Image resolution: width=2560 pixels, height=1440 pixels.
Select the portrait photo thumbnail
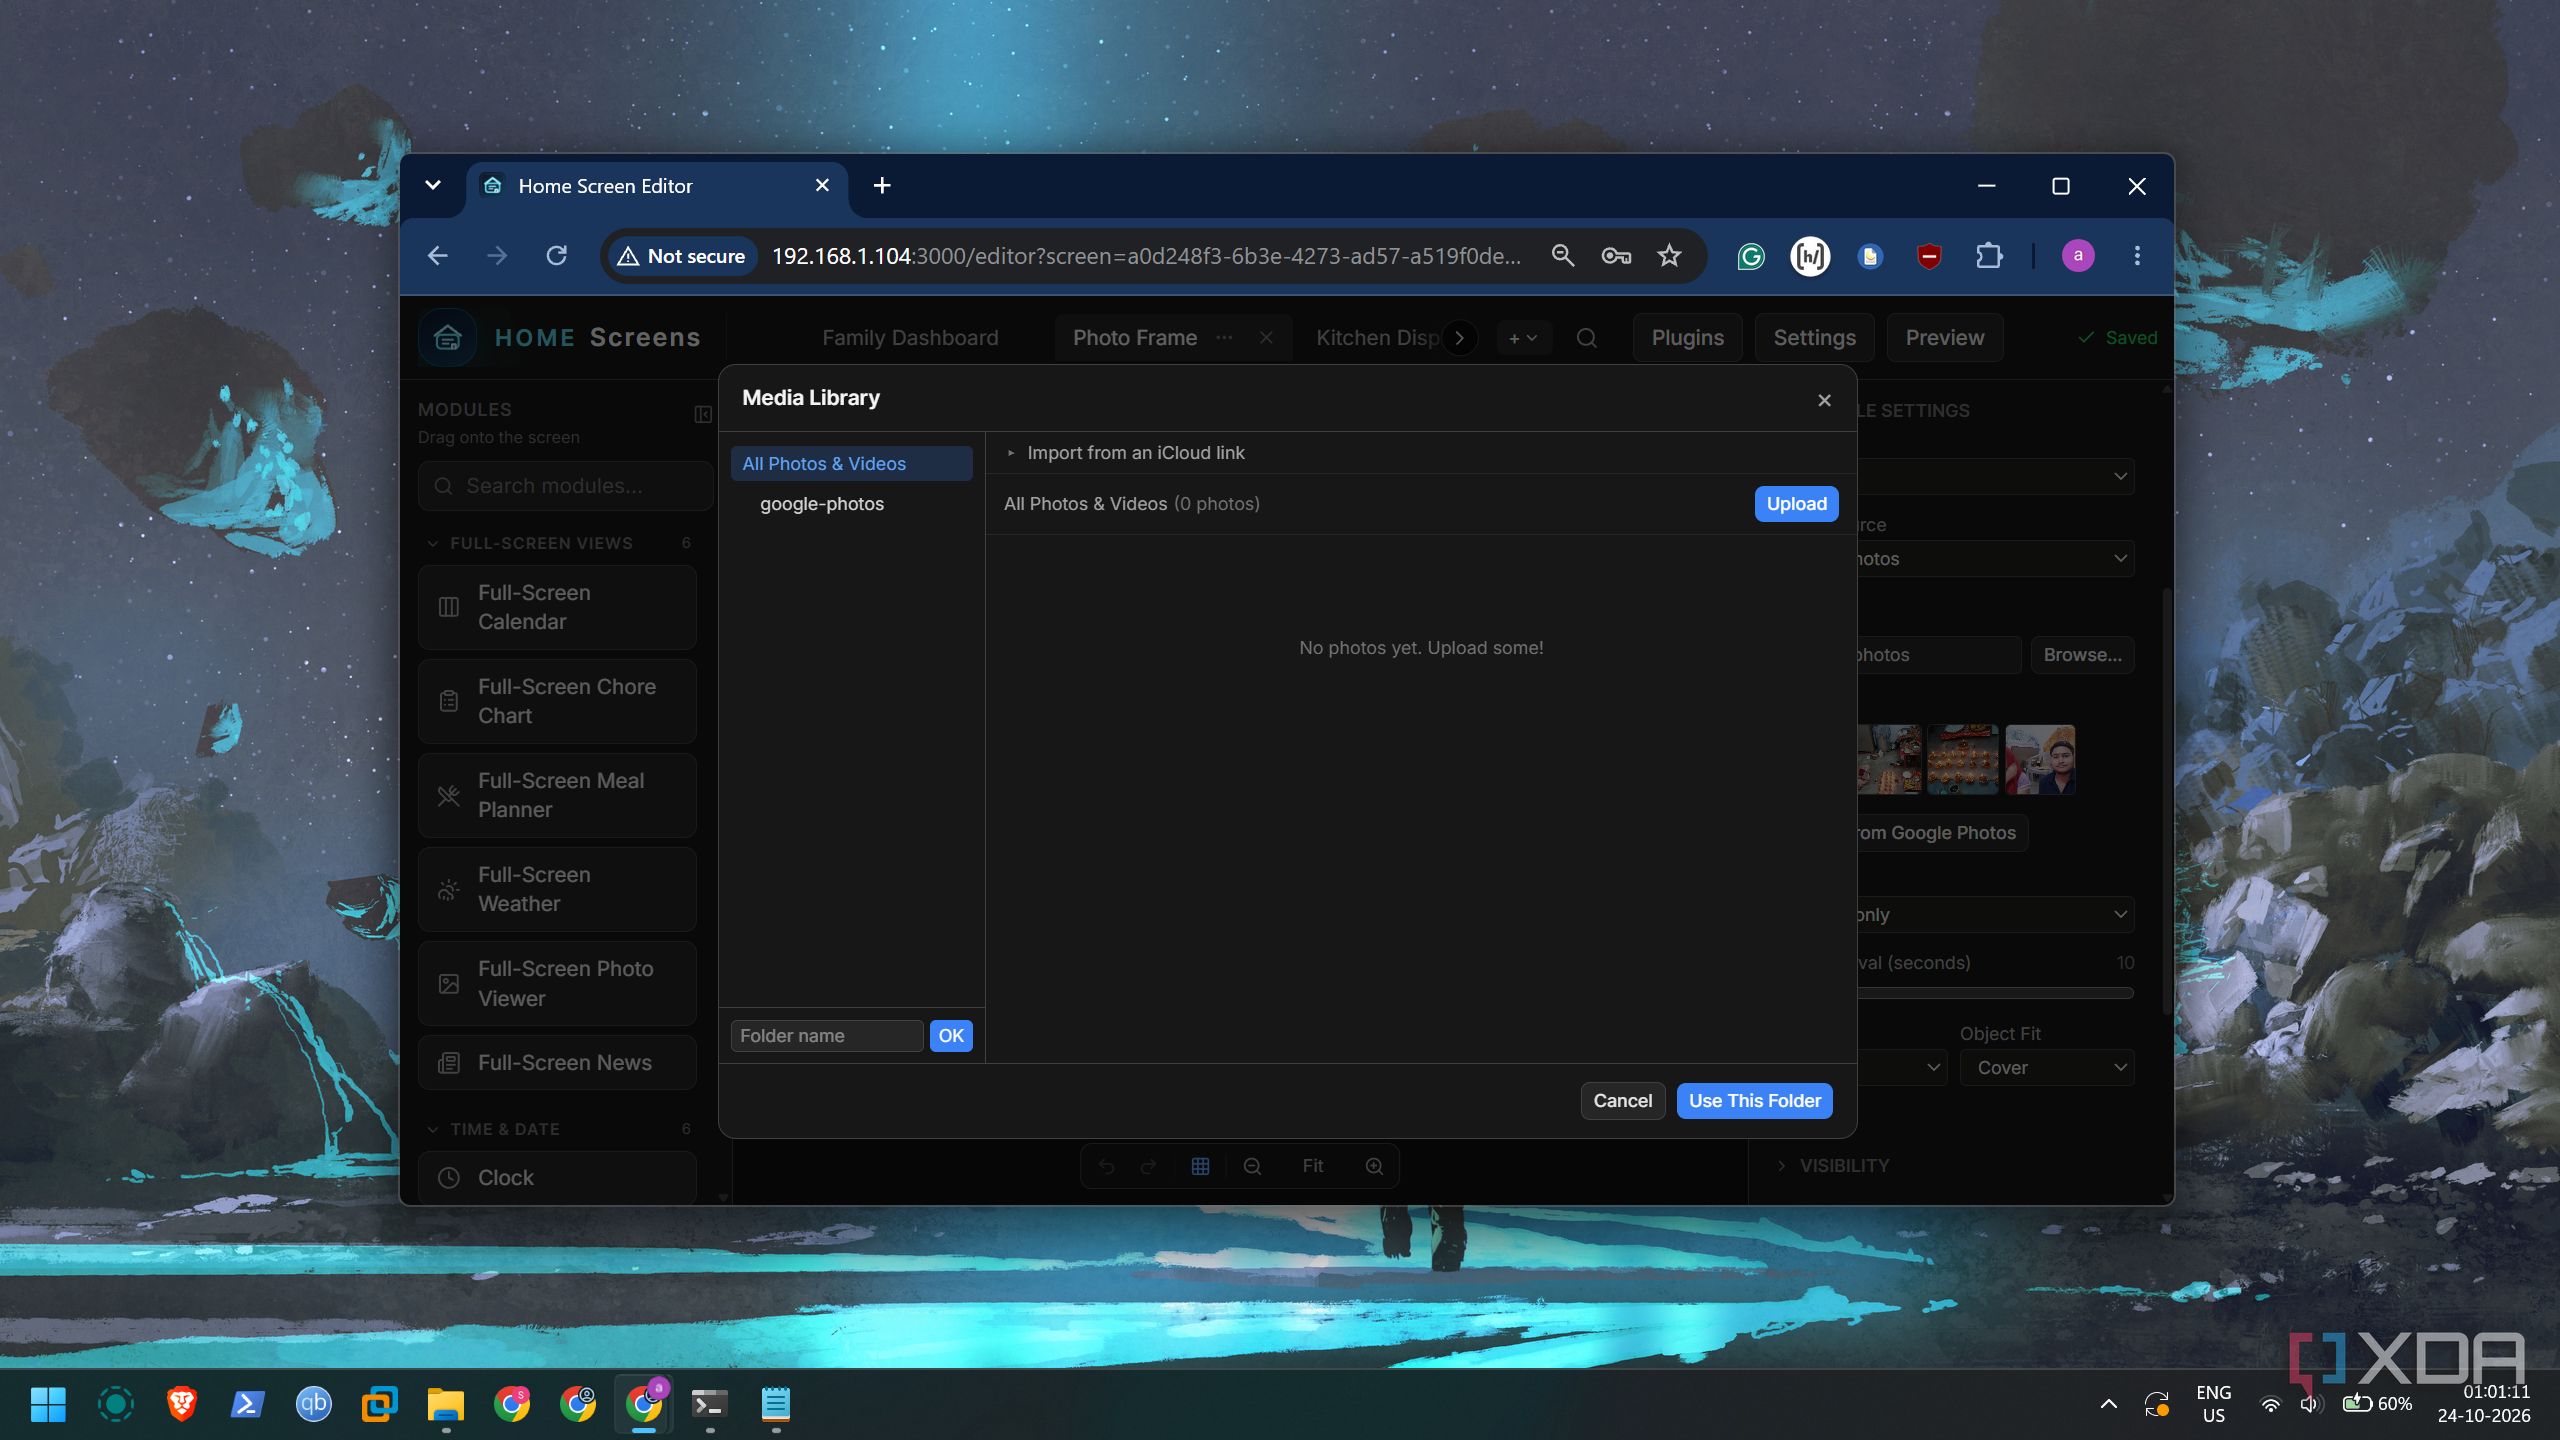(2040, 760)
